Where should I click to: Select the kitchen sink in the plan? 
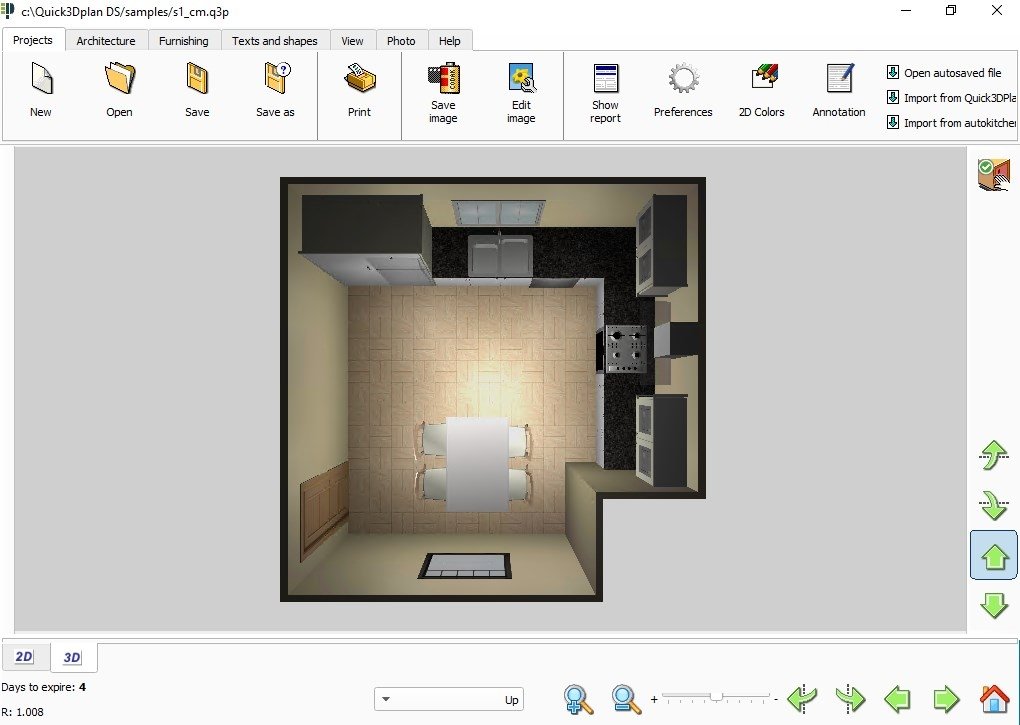coord(500,256)
